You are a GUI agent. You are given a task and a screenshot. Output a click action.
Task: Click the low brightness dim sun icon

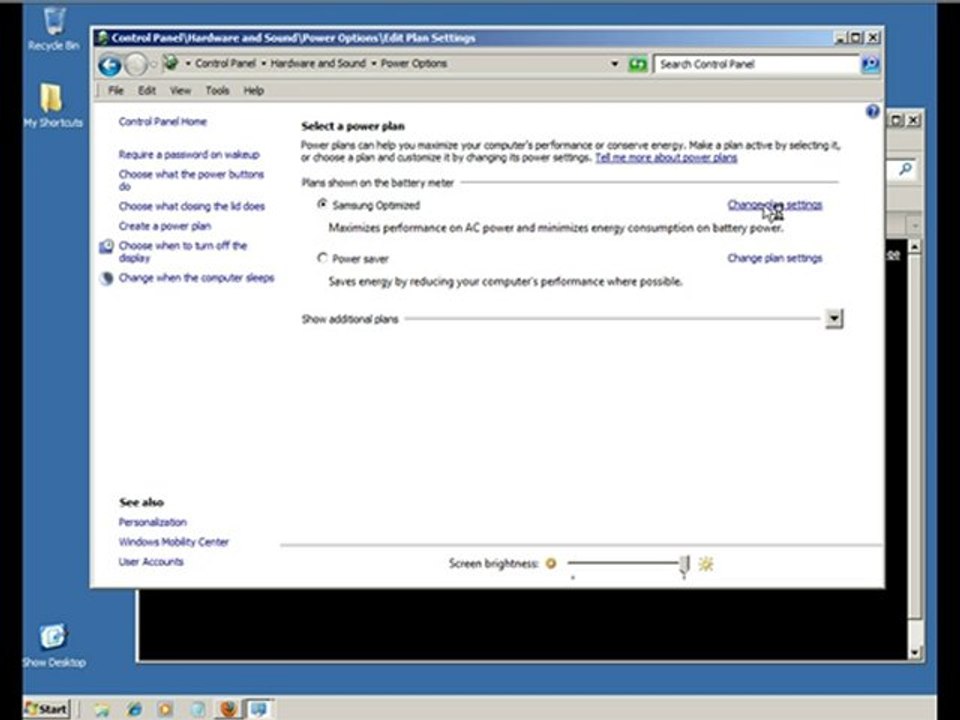(x=551, y=563)
